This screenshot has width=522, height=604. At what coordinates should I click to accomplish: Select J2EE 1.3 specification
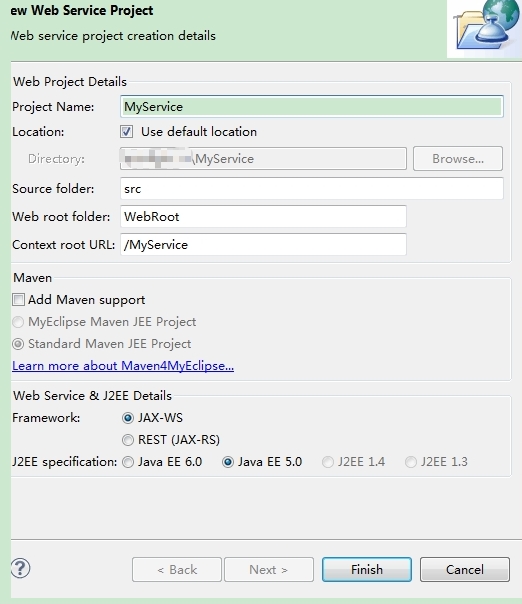point(411,462)
